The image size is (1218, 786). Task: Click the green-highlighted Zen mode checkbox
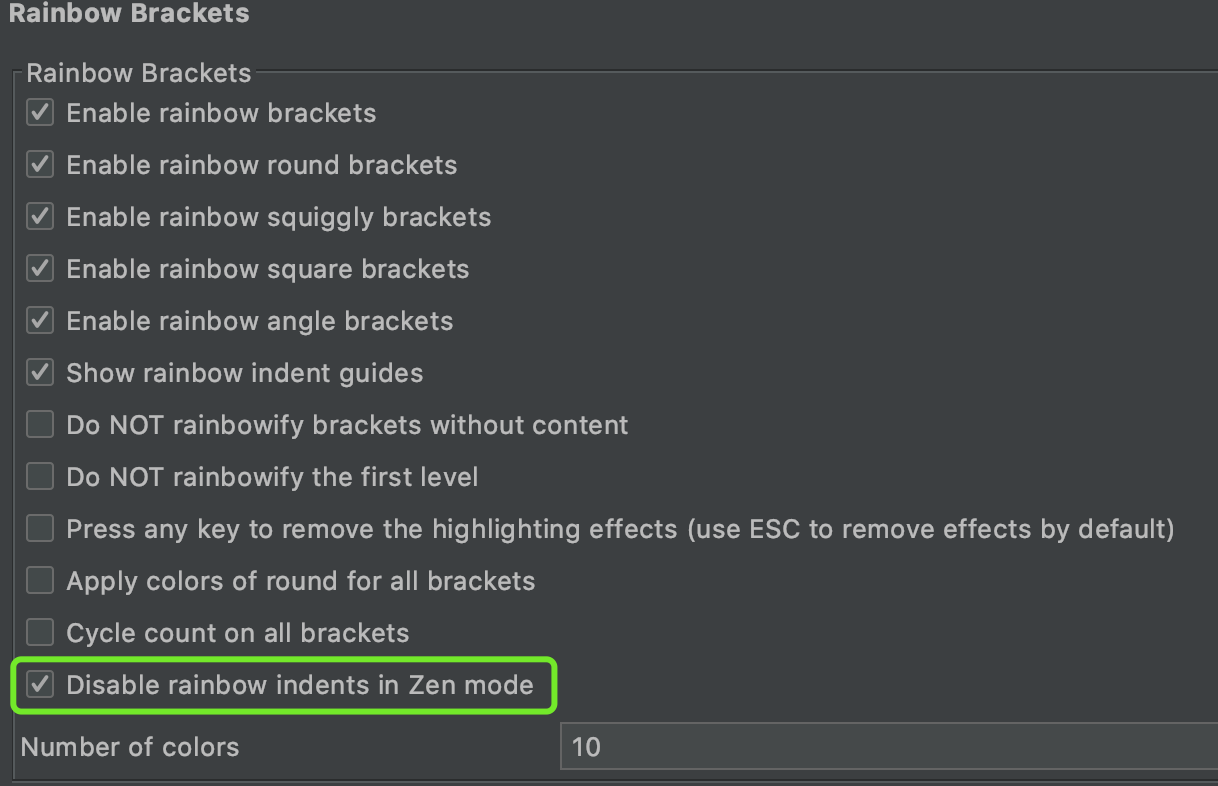[39, 684]
